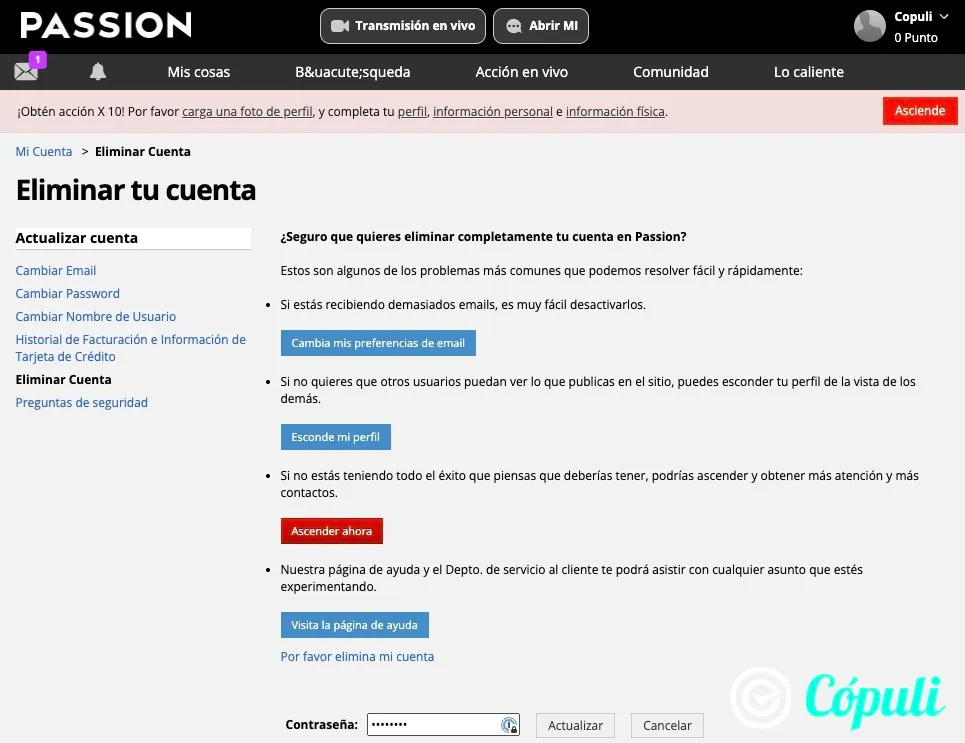Select Cambiar Password in sidebar

[x=68, y=294]
